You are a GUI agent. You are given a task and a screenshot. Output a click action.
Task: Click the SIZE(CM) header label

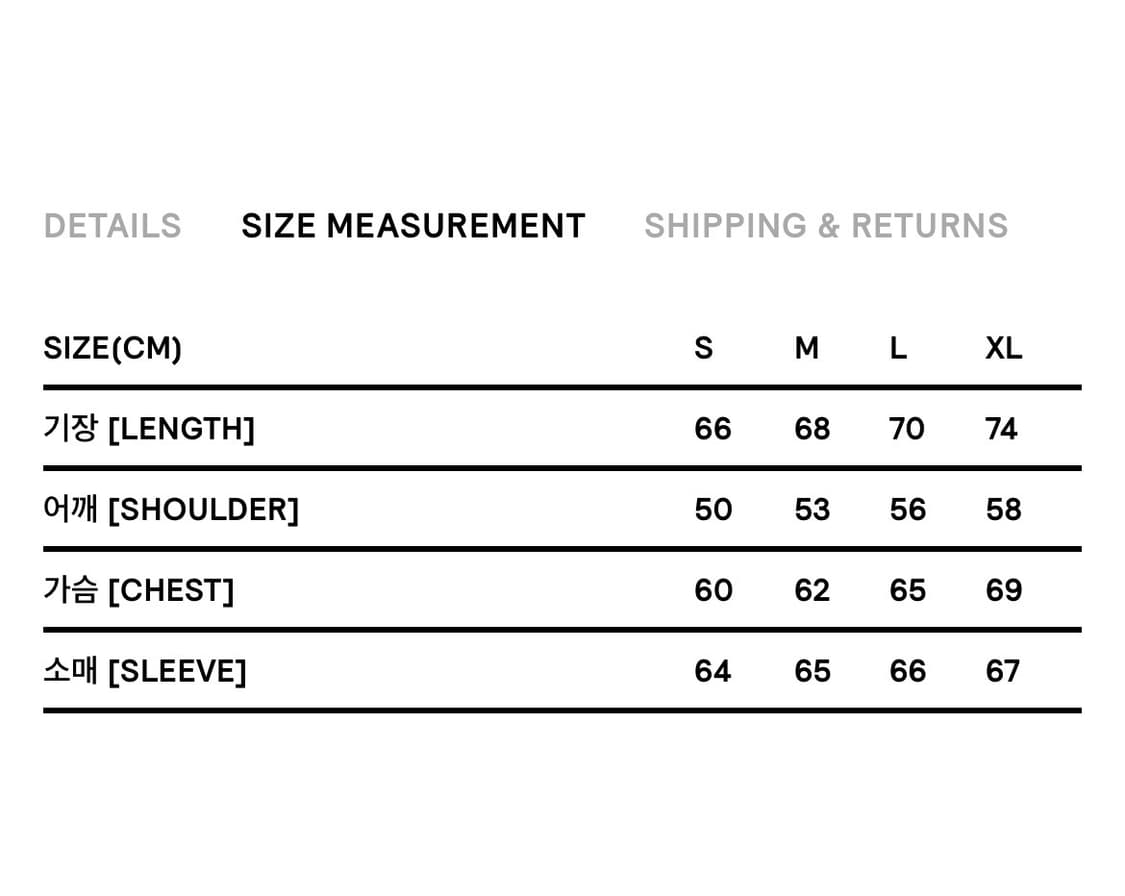113,348
